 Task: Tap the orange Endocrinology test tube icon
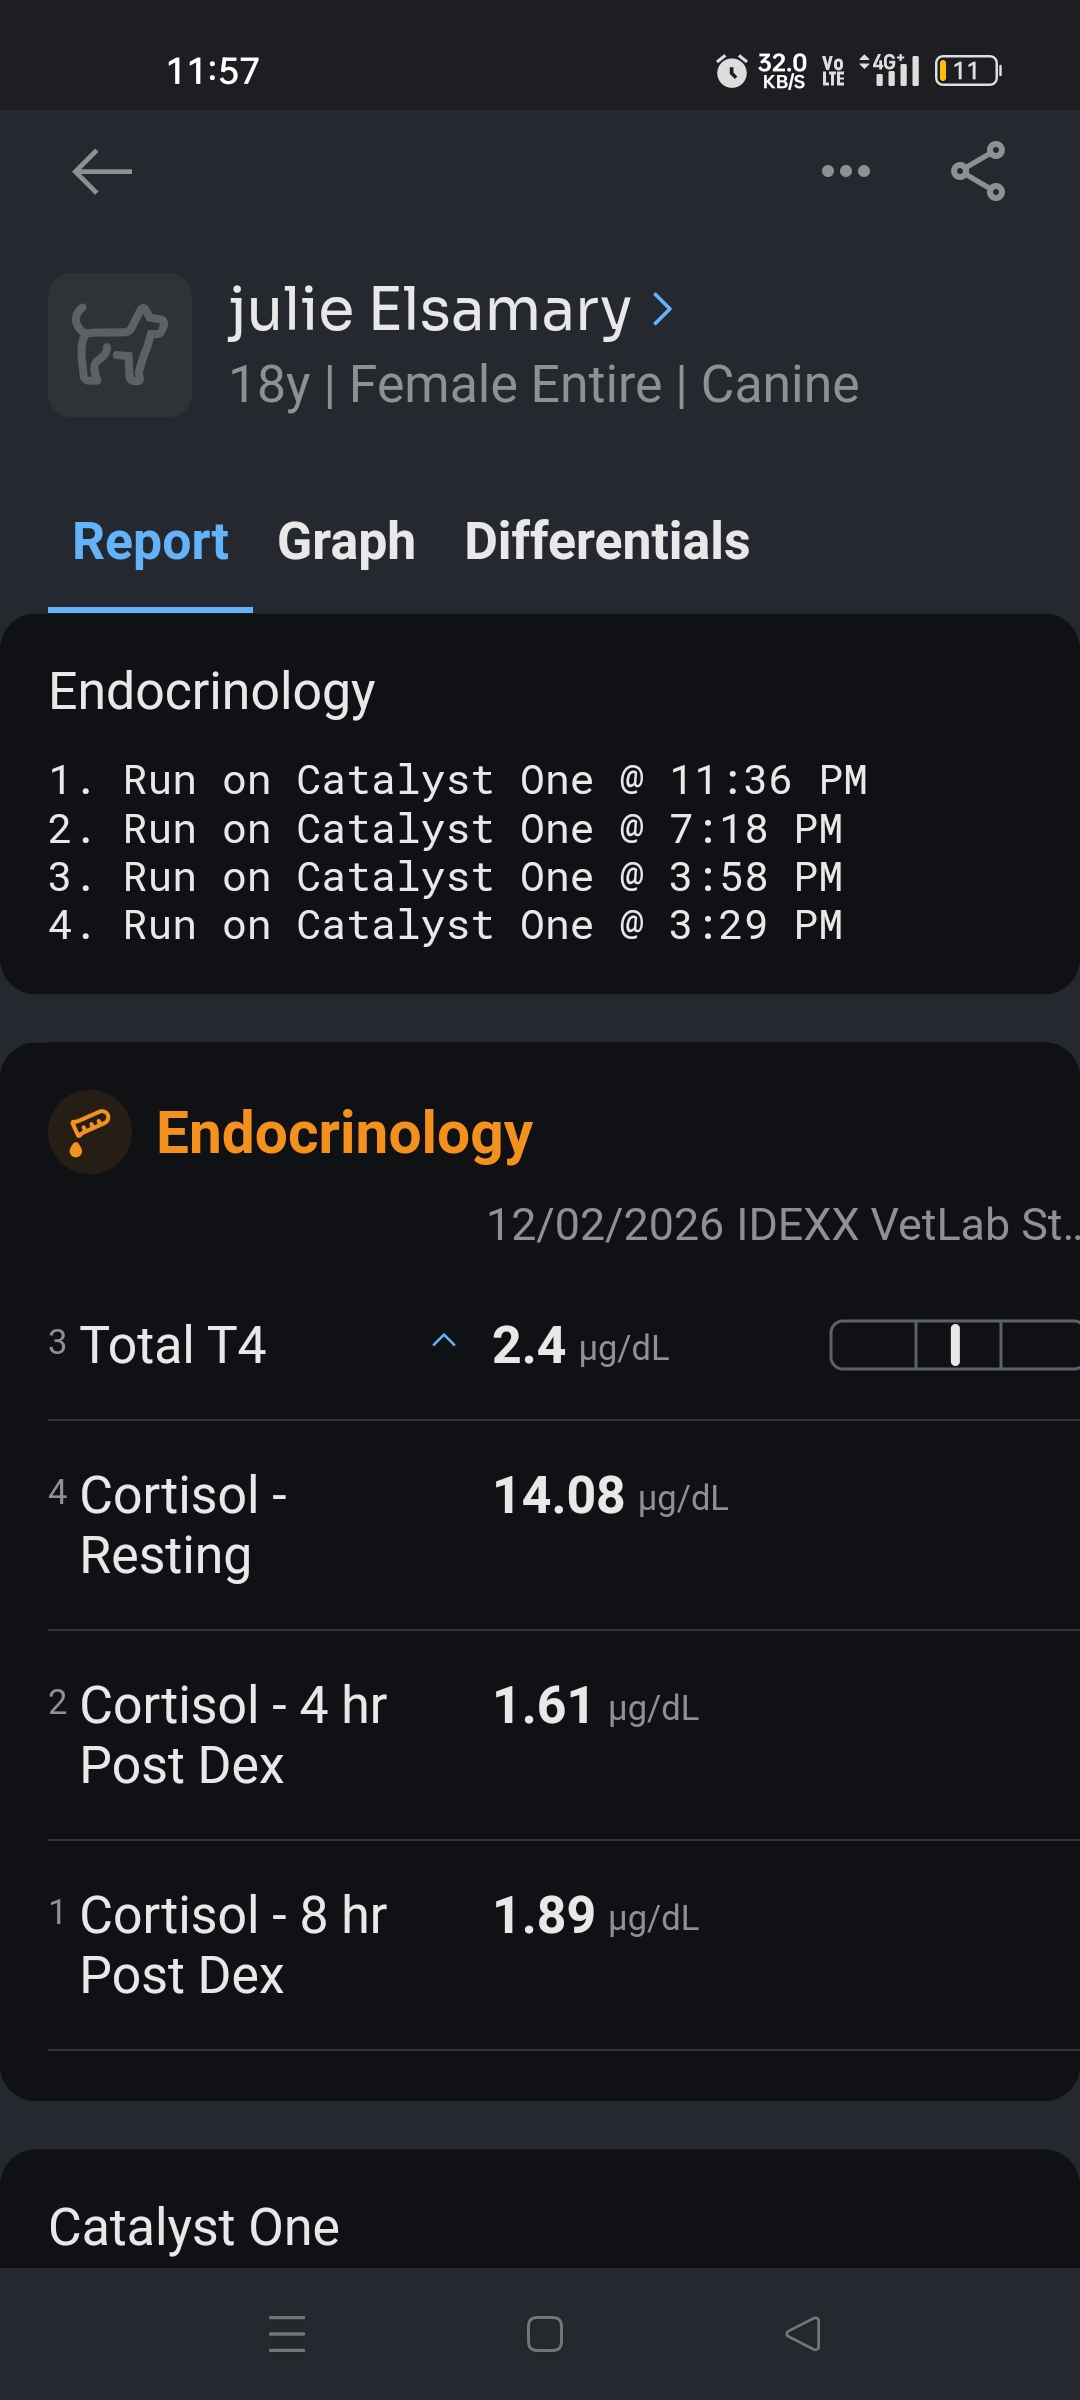(x=90, y=1132)
